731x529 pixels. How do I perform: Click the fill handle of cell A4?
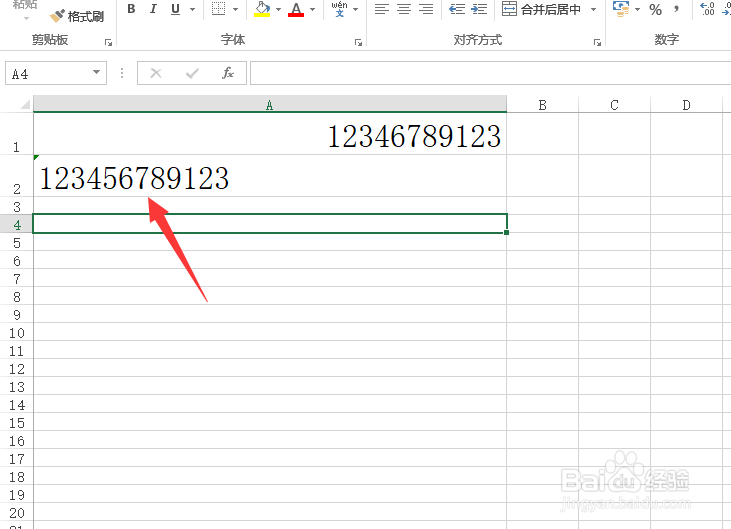[x=506, y=232]
